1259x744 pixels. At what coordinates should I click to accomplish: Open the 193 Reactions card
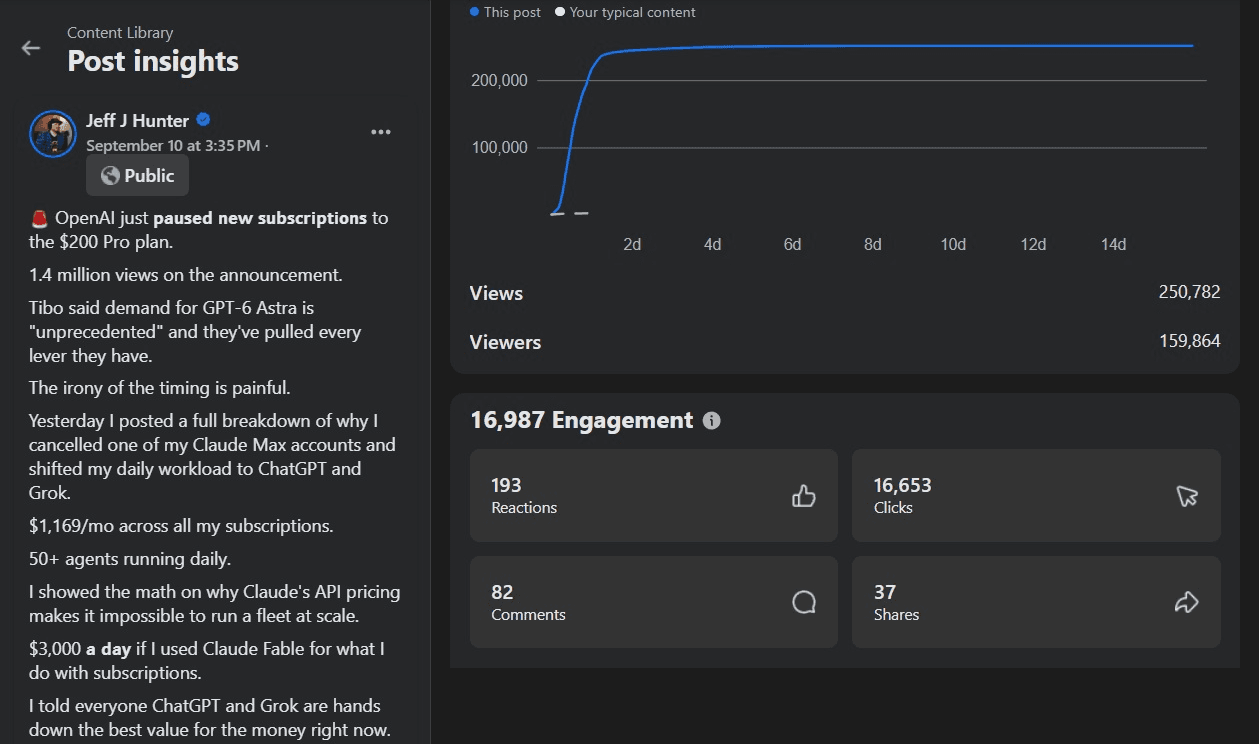click(654, 496)
